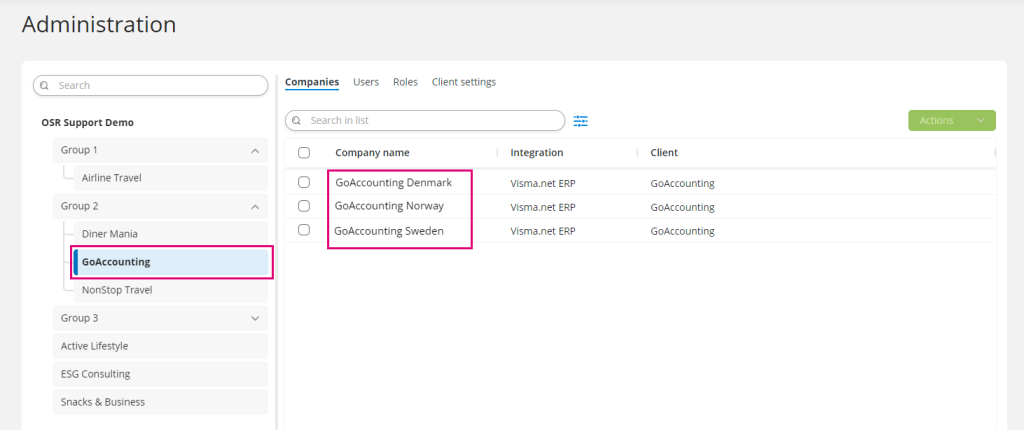Image resolution: width=1024 pixels, height=430 pixels.
Task: Open the list filter settings icon
Action: tap(581, 121)
